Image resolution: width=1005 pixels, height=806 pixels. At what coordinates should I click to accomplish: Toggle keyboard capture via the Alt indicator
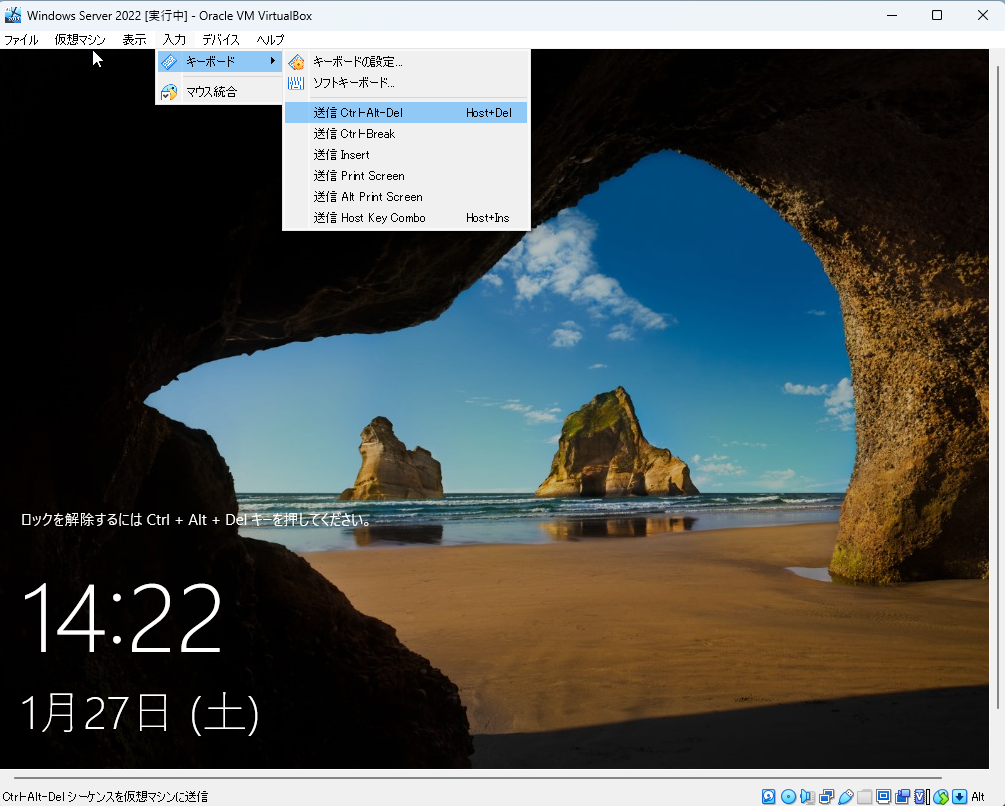tap(977, 796)
